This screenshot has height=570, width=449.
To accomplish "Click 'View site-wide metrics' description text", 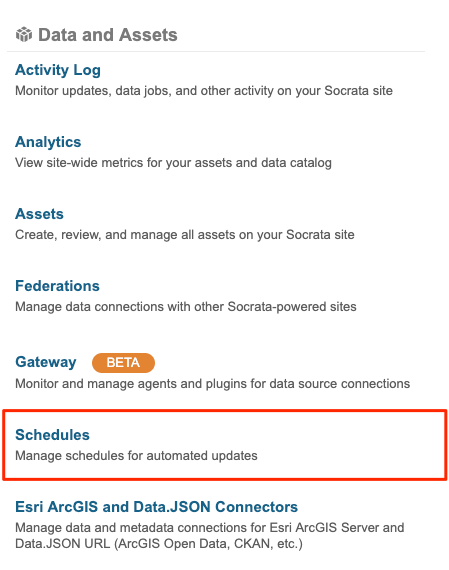I will pos(173,162).
